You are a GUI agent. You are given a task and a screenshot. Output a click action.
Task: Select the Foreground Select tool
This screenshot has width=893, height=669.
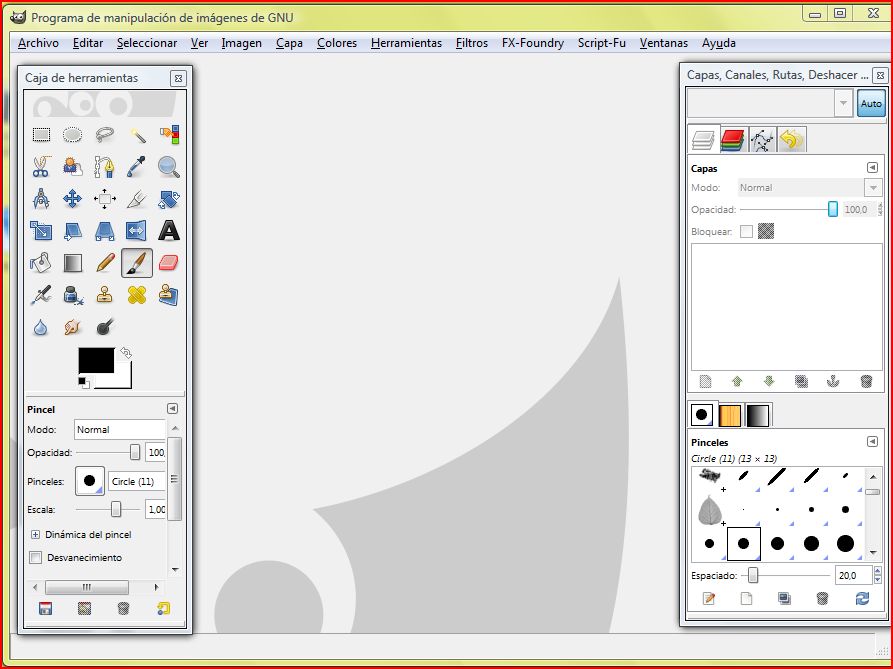point(72,167)
